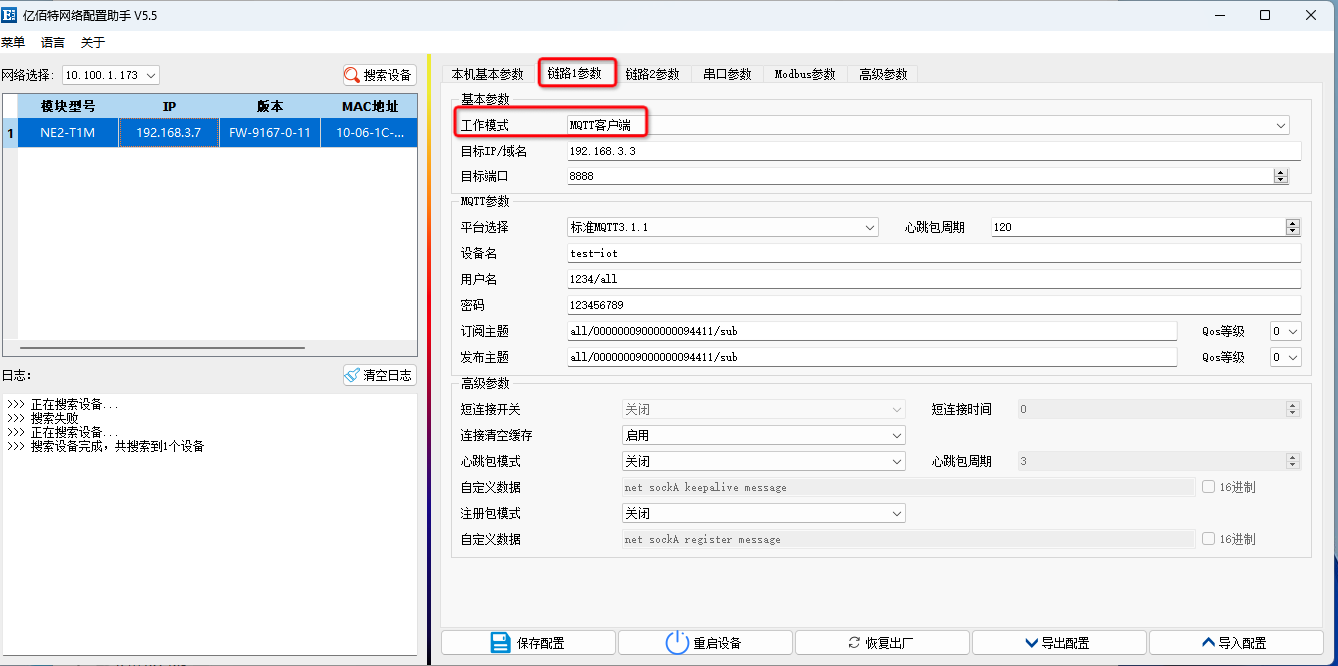Click the restore factory refresh icon
Image resolution: width=1338 pixels, height=666 pixels.
(853, 643)
